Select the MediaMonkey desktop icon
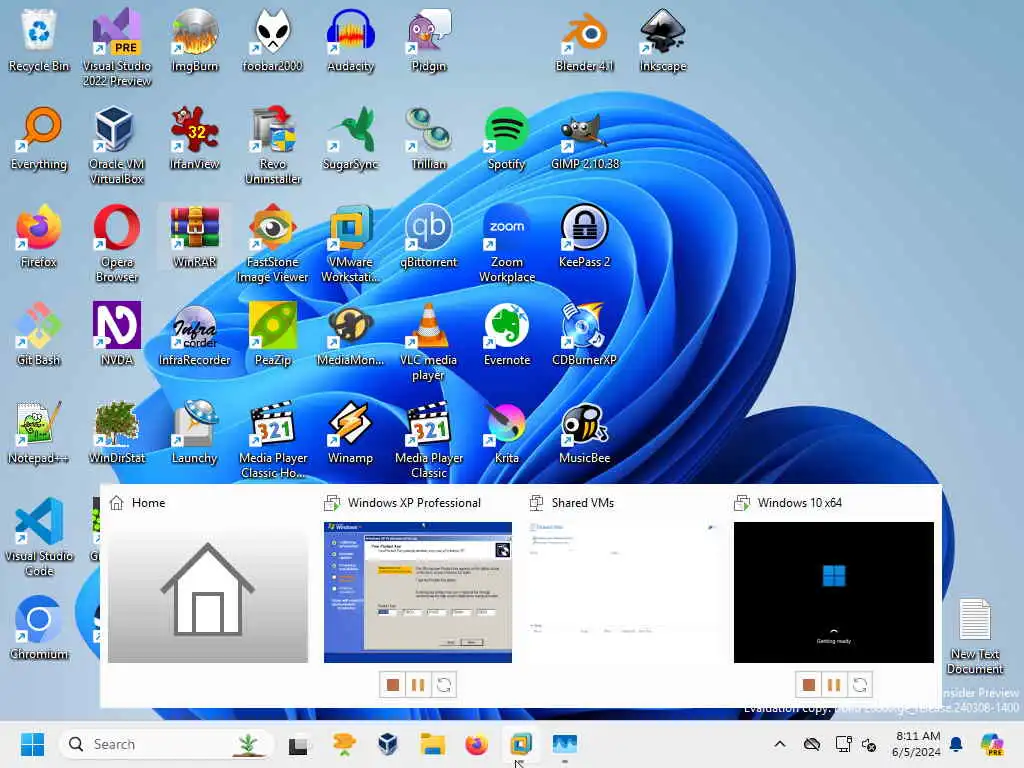 351,334
